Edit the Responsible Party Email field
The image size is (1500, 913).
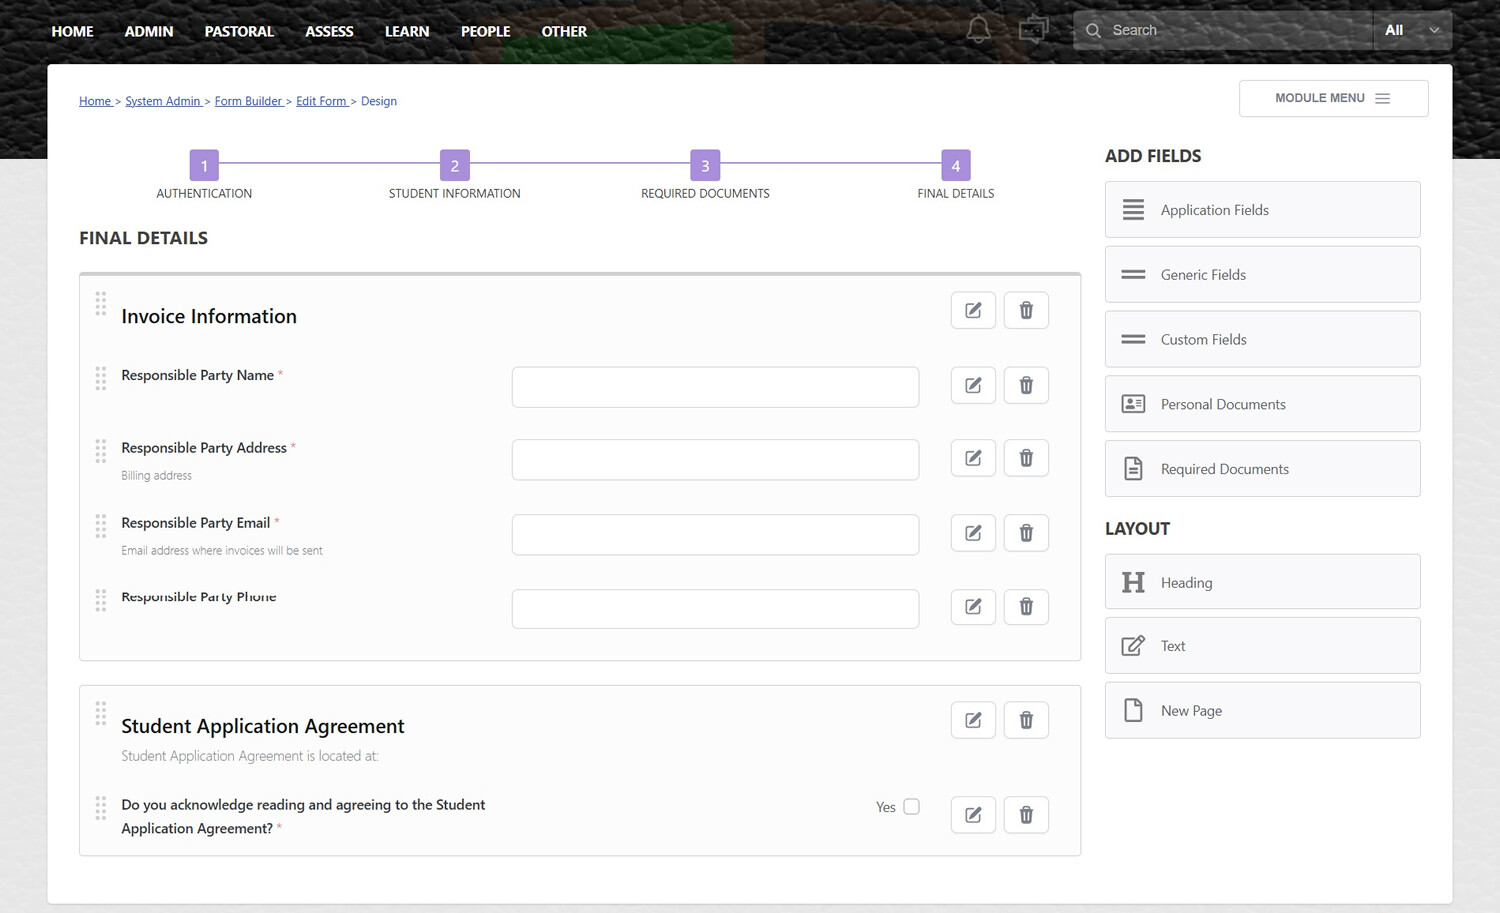973,533
